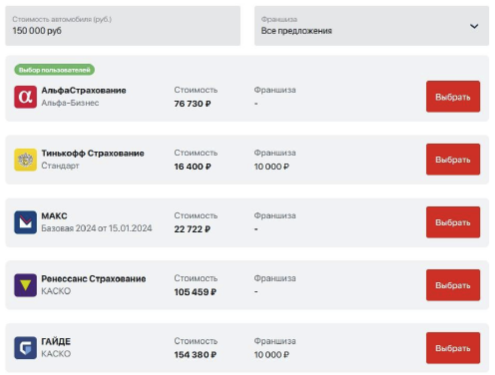The height and width of the screenshot is (375, 495).
Task: Choose the АльфаСтрахование offer with Выбрать
Action: 453,97
